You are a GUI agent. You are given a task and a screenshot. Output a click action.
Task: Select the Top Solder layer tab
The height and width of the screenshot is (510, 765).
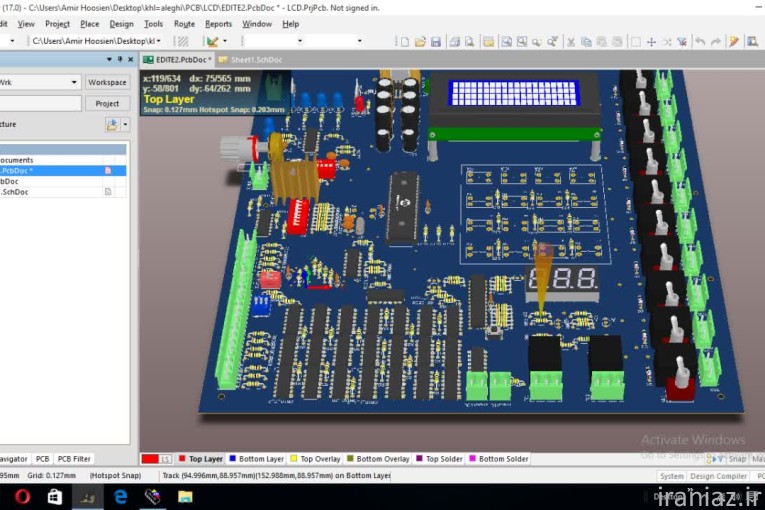(439, 459)
